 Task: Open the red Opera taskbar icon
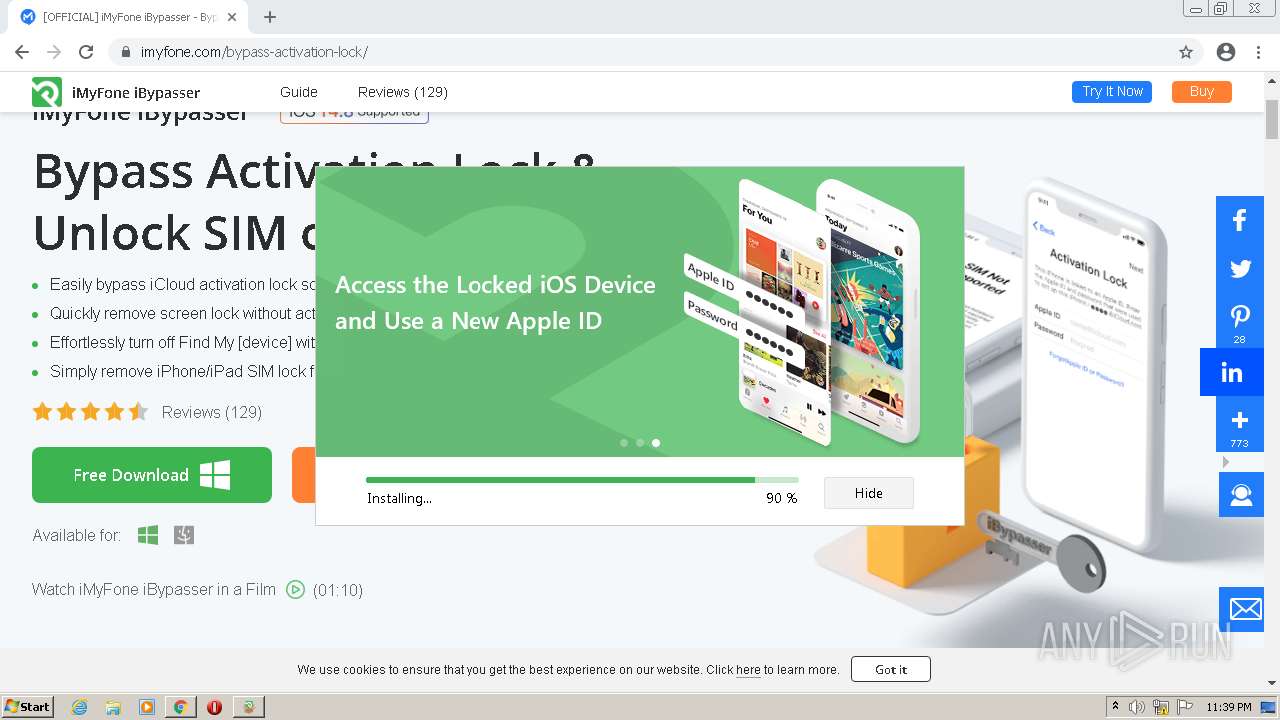click(x=214, y=707)
